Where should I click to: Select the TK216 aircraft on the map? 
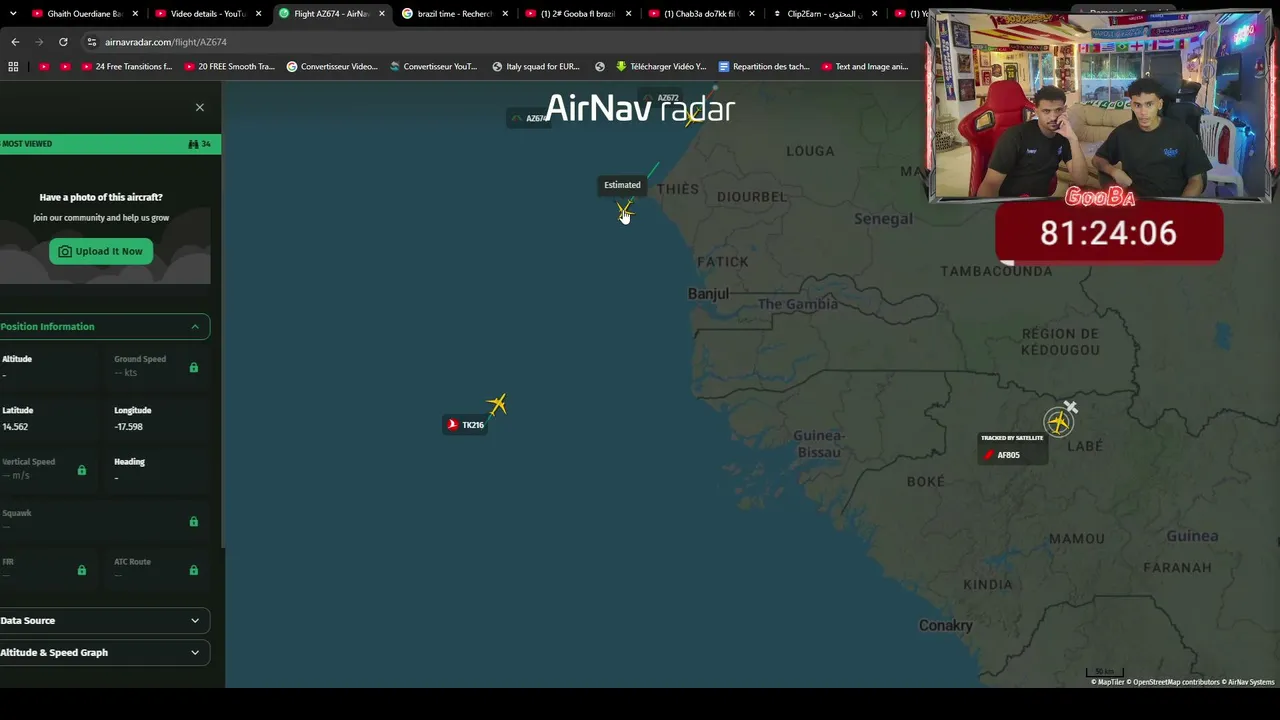click(x=497, y=404)
